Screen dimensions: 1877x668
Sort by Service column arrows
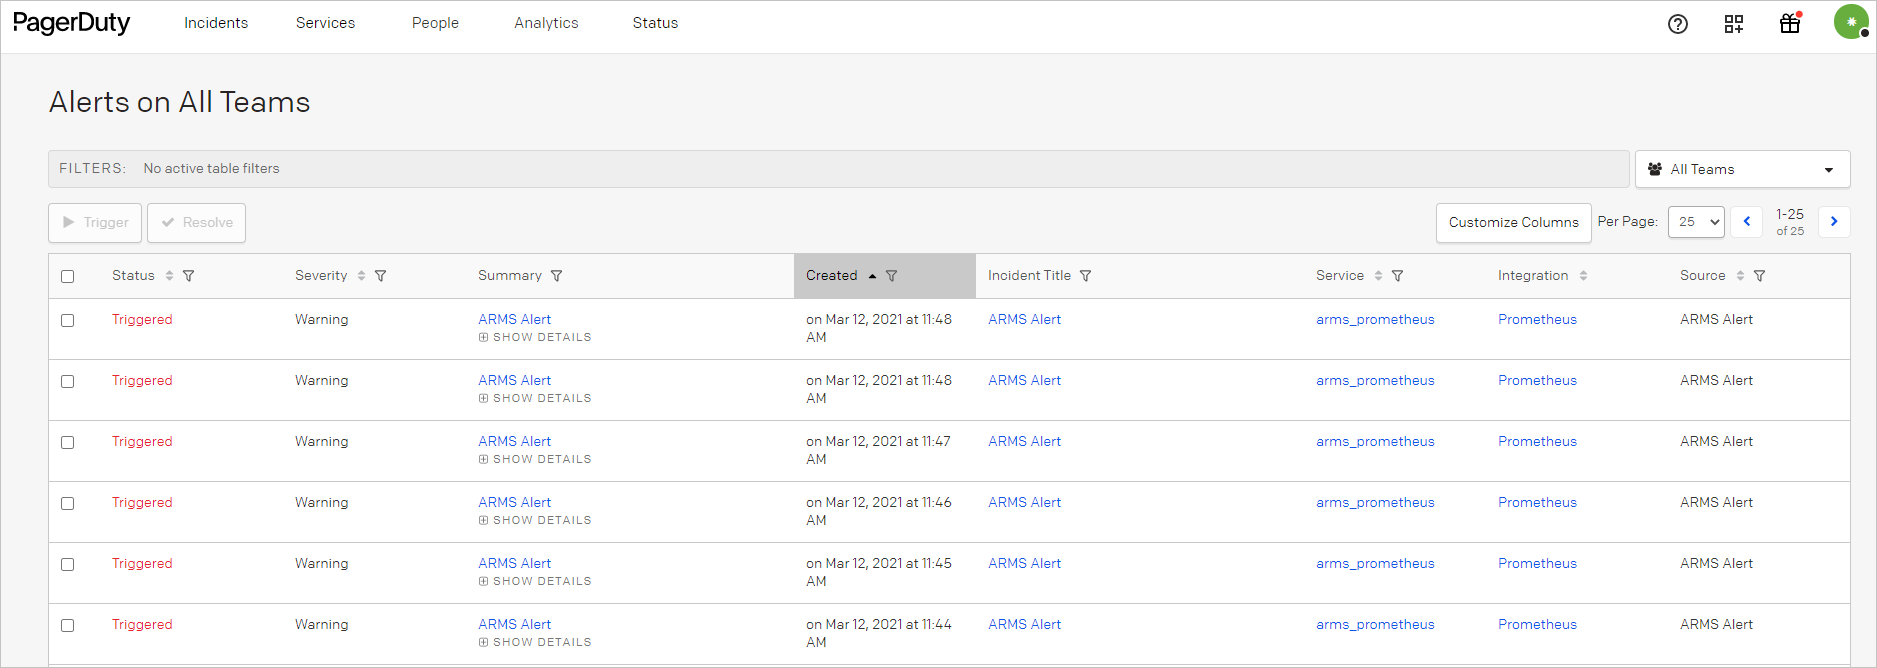[1378, 276]
